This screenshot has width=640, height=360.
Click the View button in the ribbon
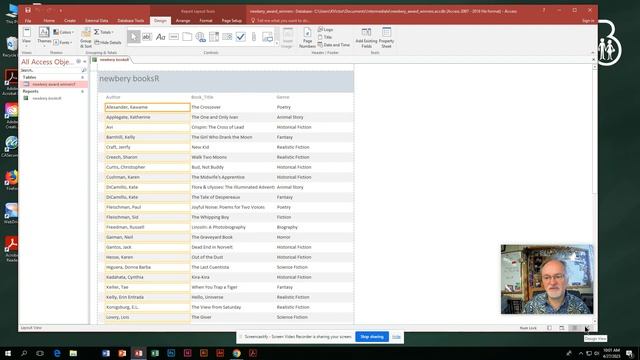pyautogui.click(x=27, y=36)
